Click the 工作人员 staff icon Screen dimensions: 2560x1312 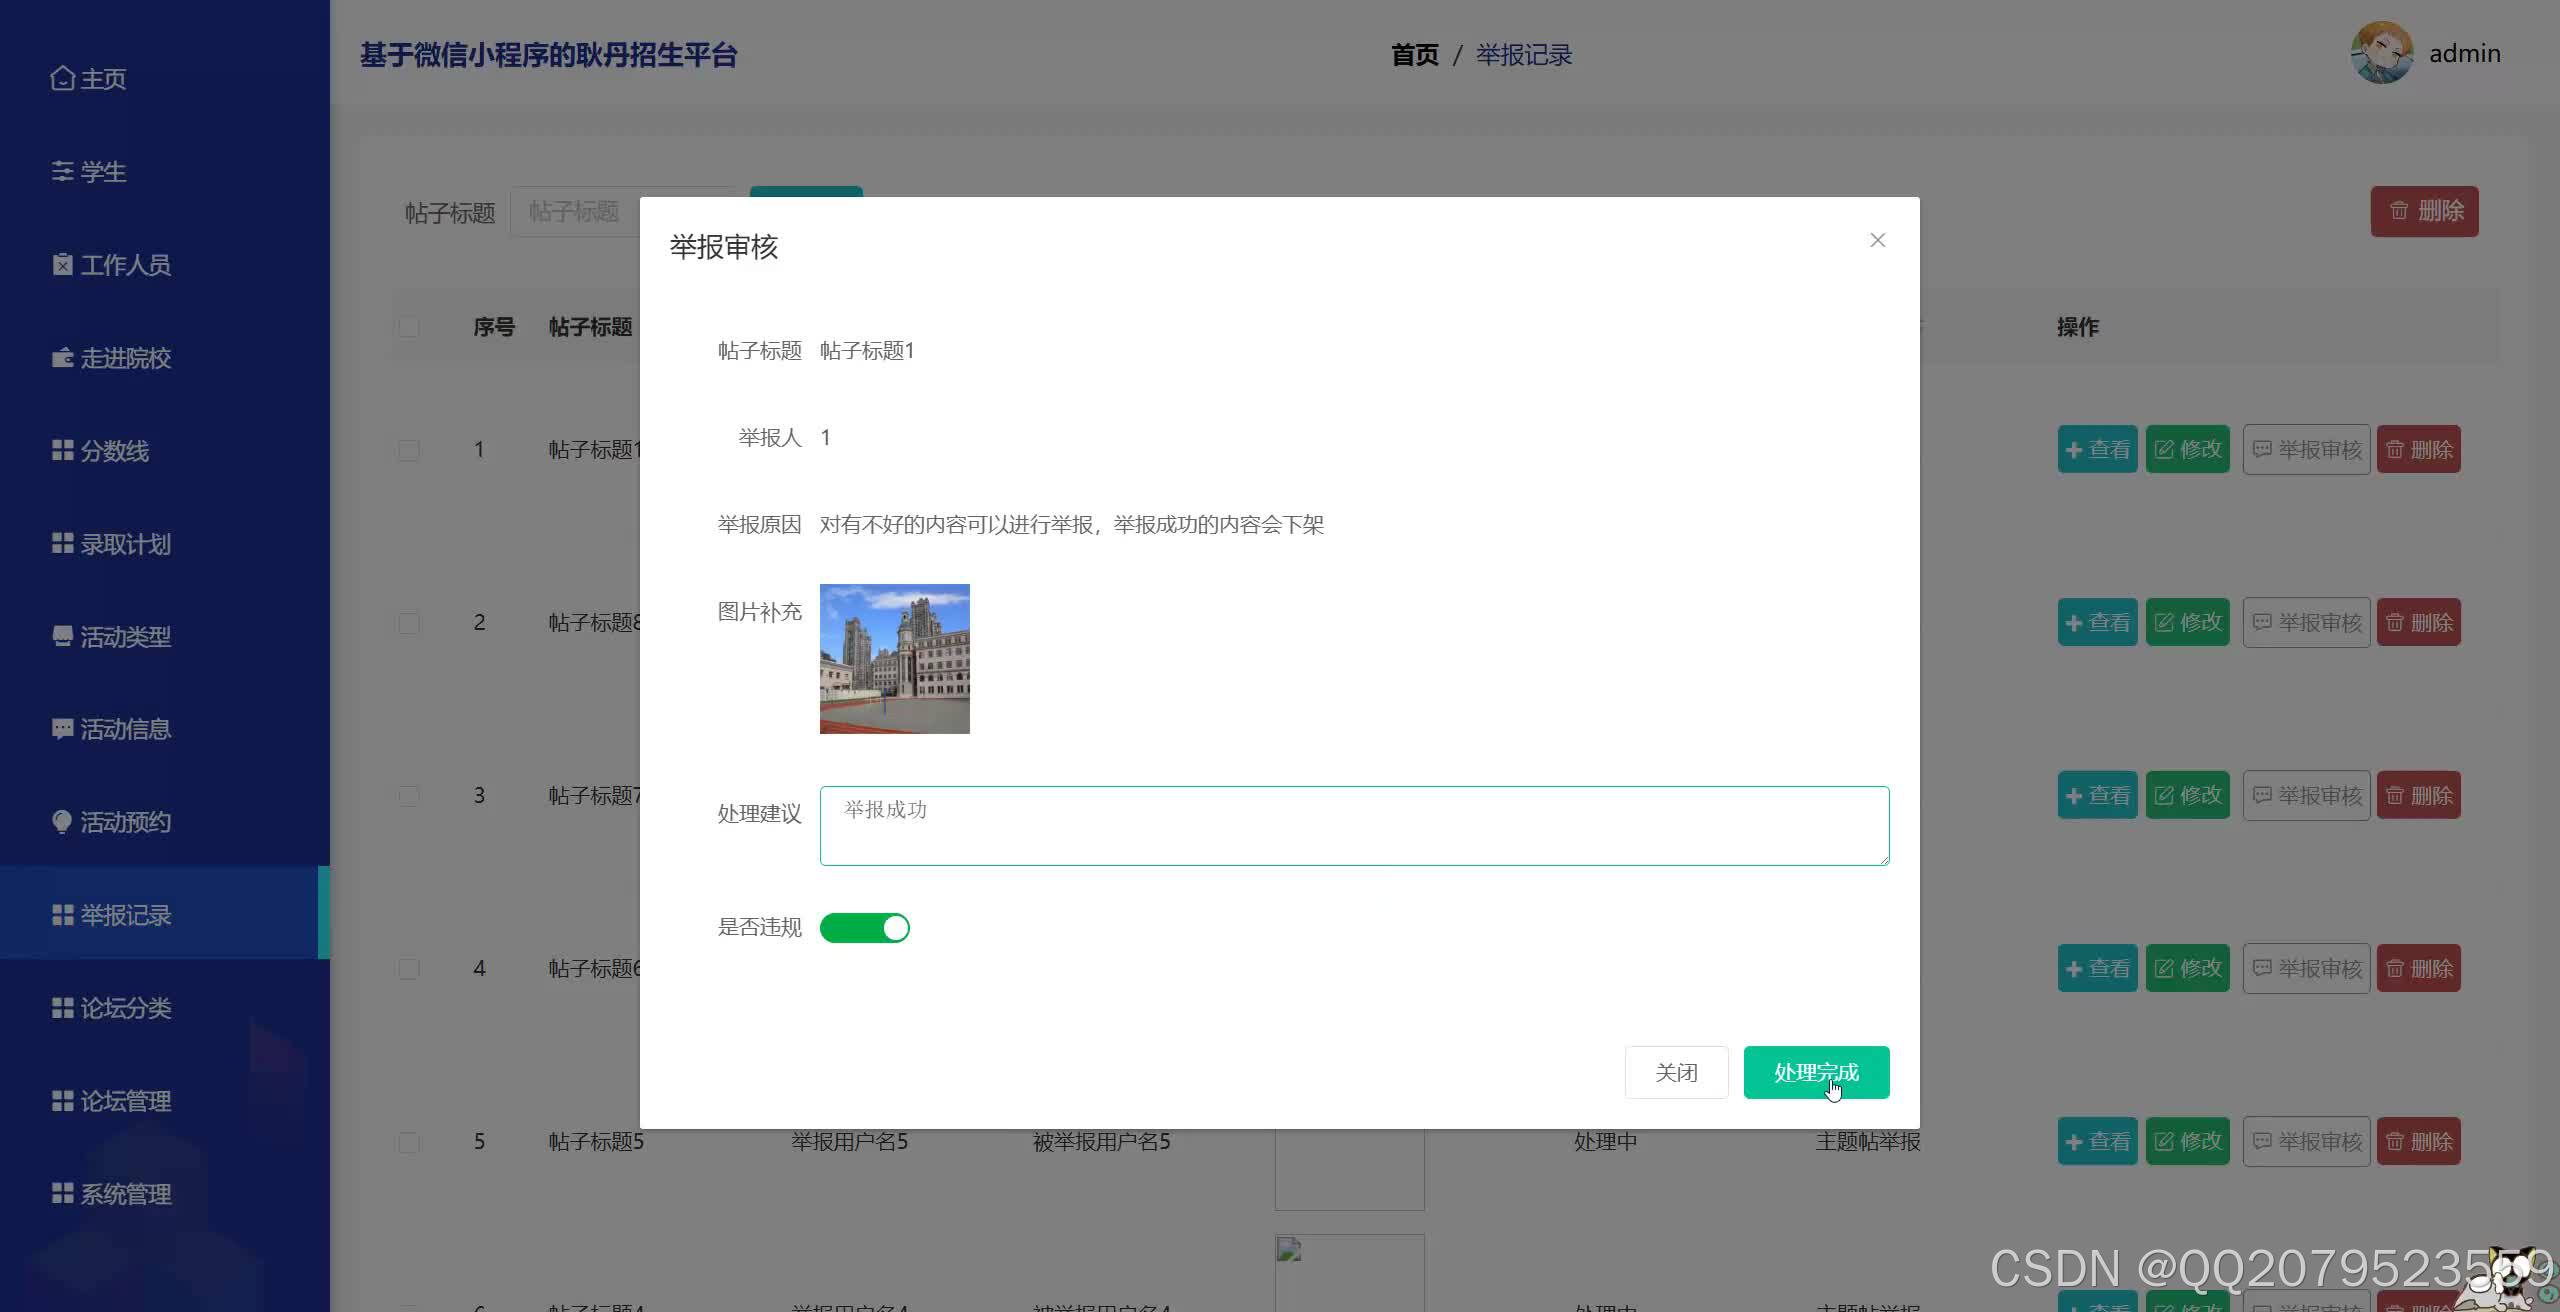point(62,264)
